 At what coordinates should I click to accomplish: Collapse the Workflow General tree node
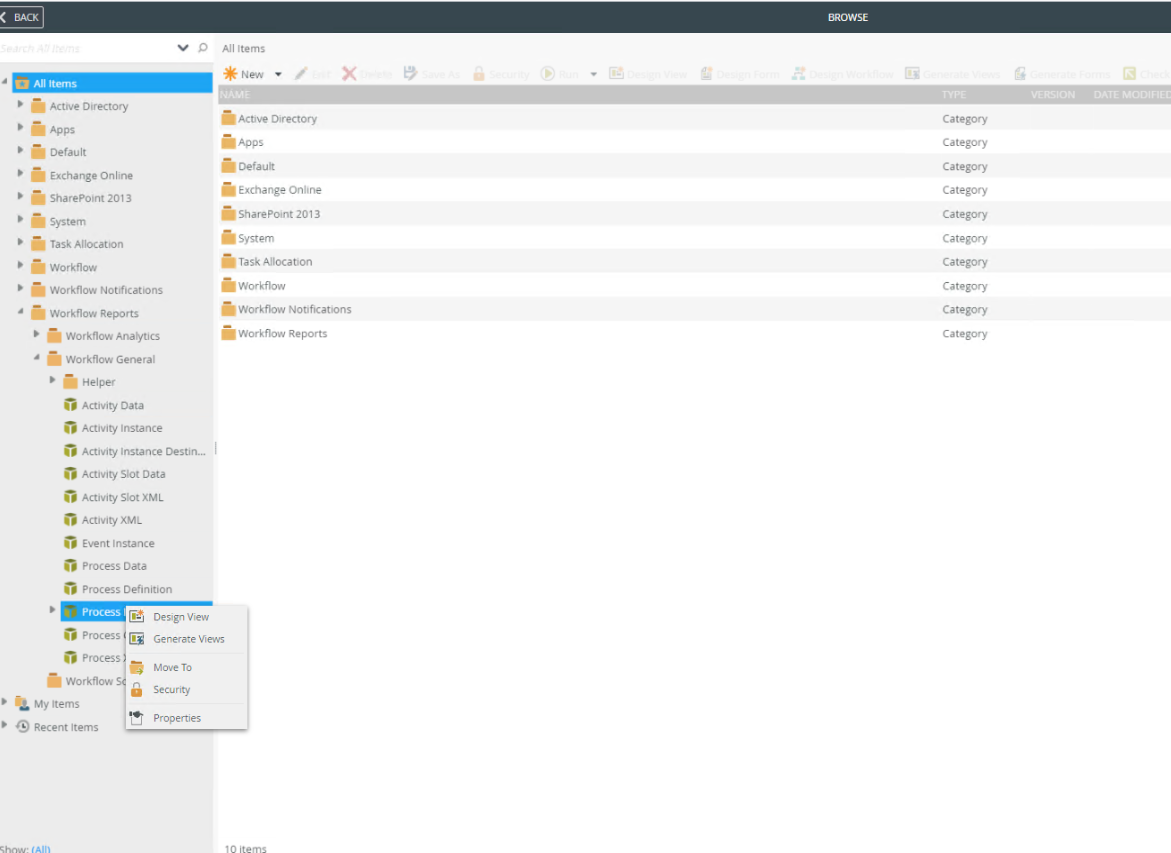click(x=36, y=358)
